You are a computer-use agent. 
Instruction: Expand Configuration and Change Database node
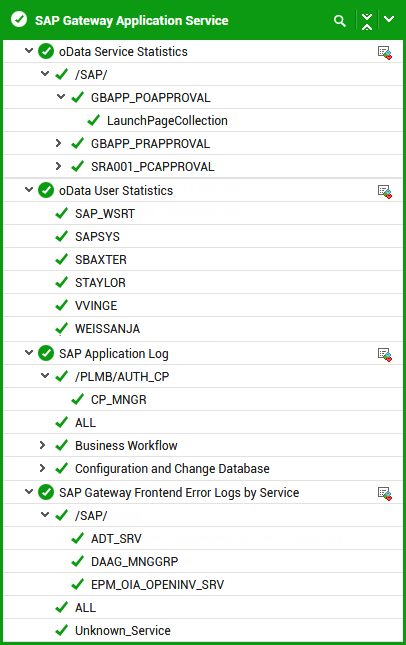(x=42, y=468)
